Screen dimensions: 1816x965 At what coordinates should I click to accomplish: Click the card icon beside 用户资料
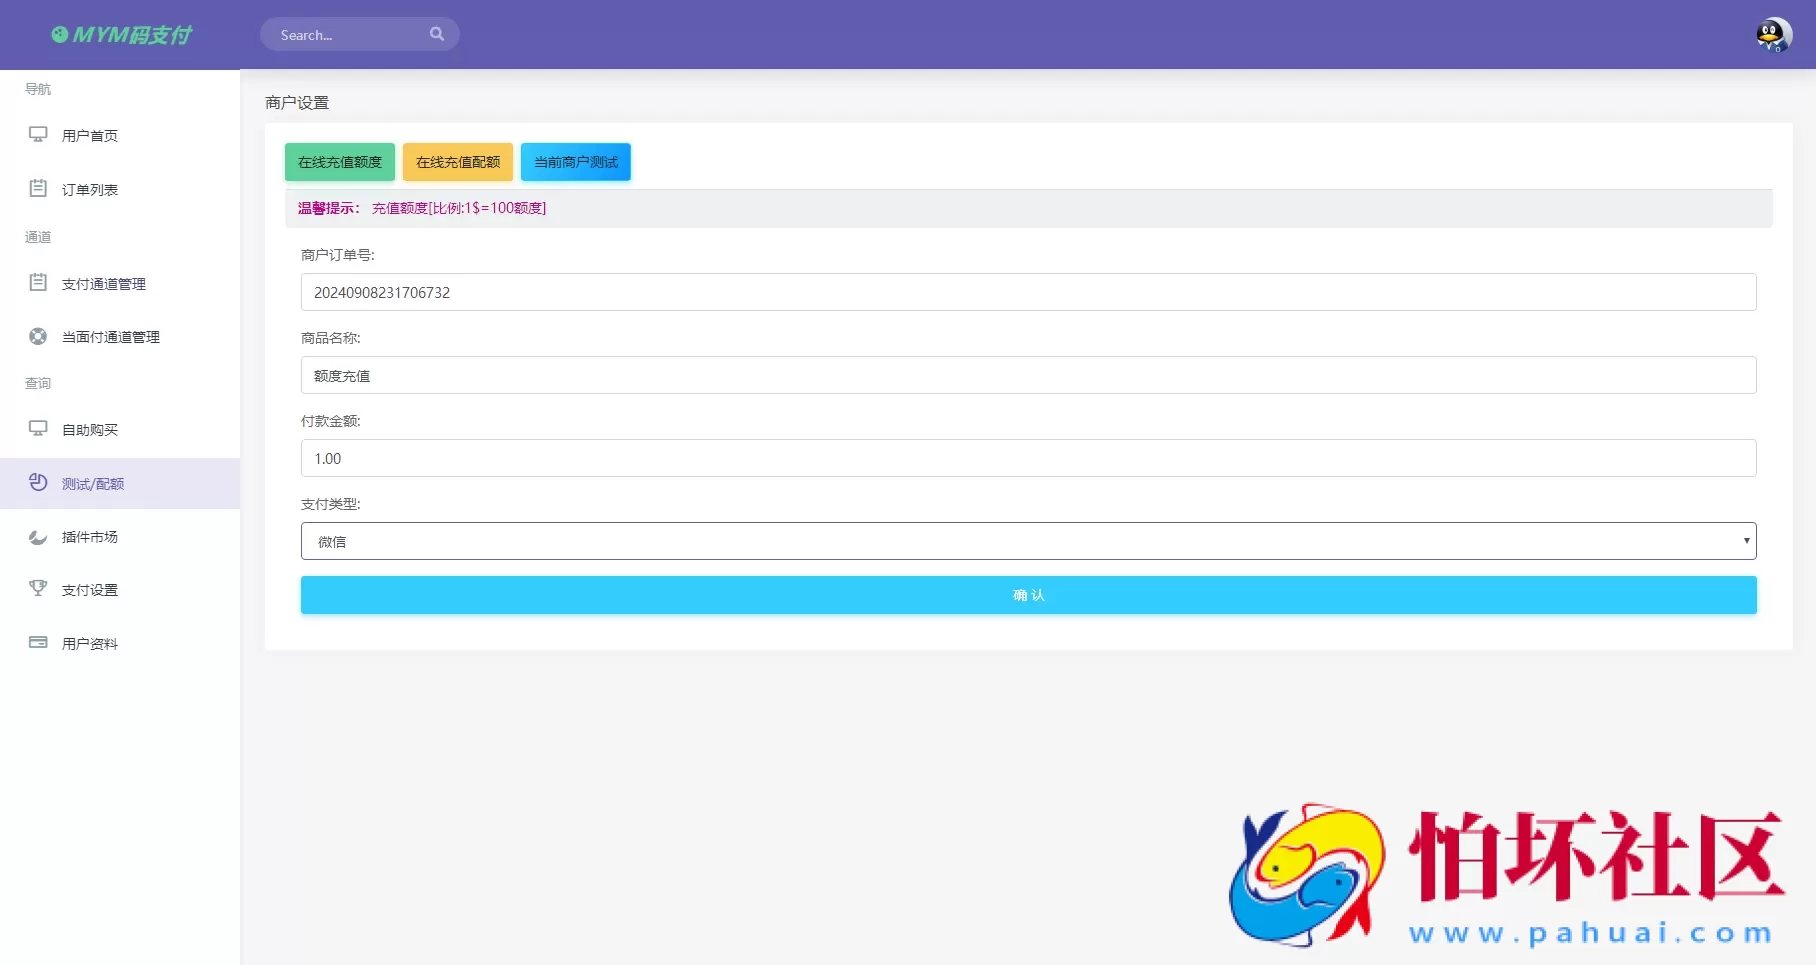pos(38,642)
